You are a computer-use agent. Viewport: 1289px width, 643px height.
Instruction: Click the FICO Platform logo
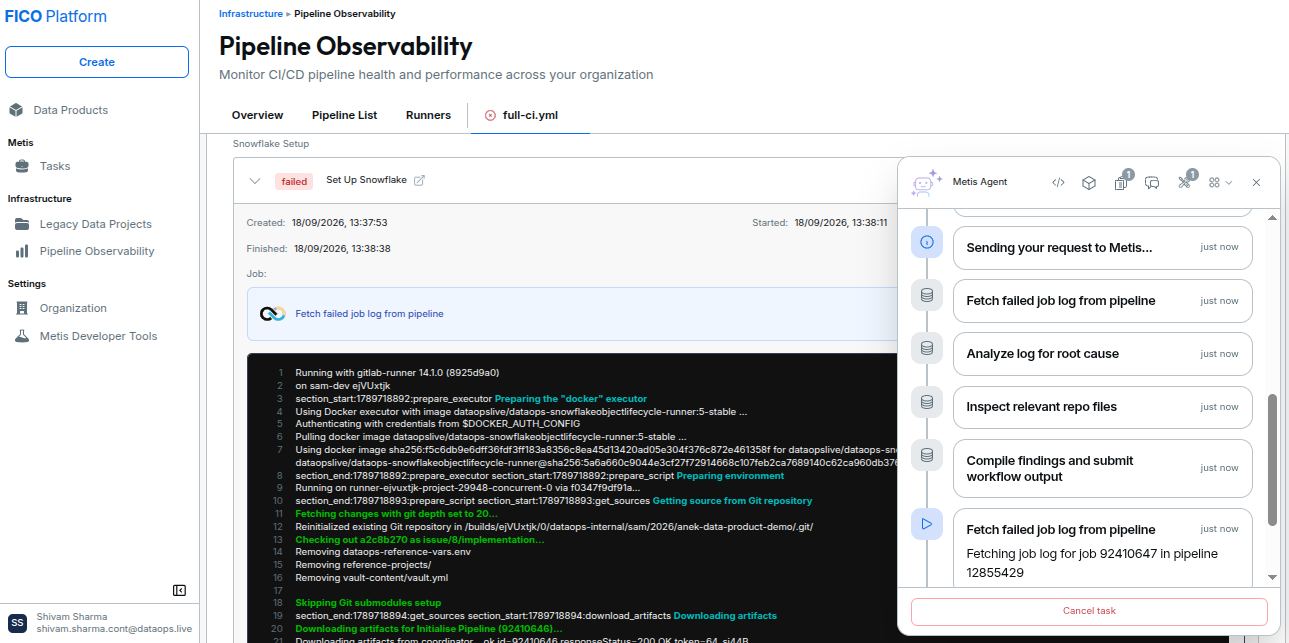56,16
